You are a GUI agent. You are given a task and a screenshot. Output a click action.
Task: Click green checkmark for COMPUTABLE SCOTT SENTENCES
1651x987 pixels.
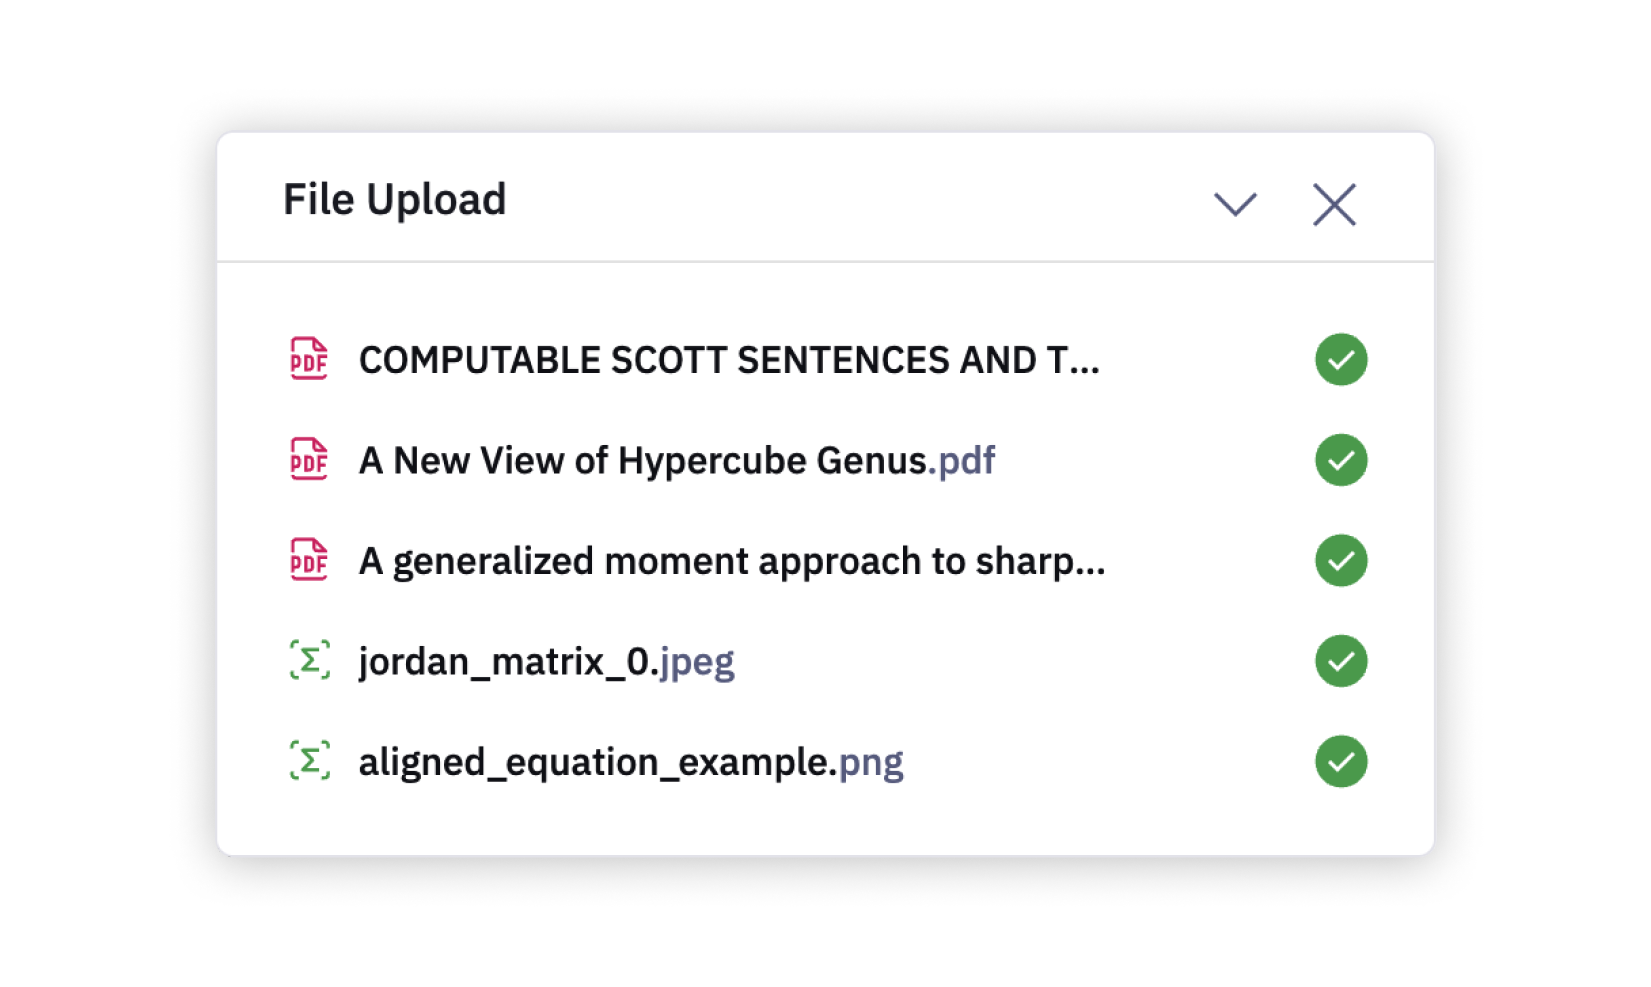(1340, 359)
